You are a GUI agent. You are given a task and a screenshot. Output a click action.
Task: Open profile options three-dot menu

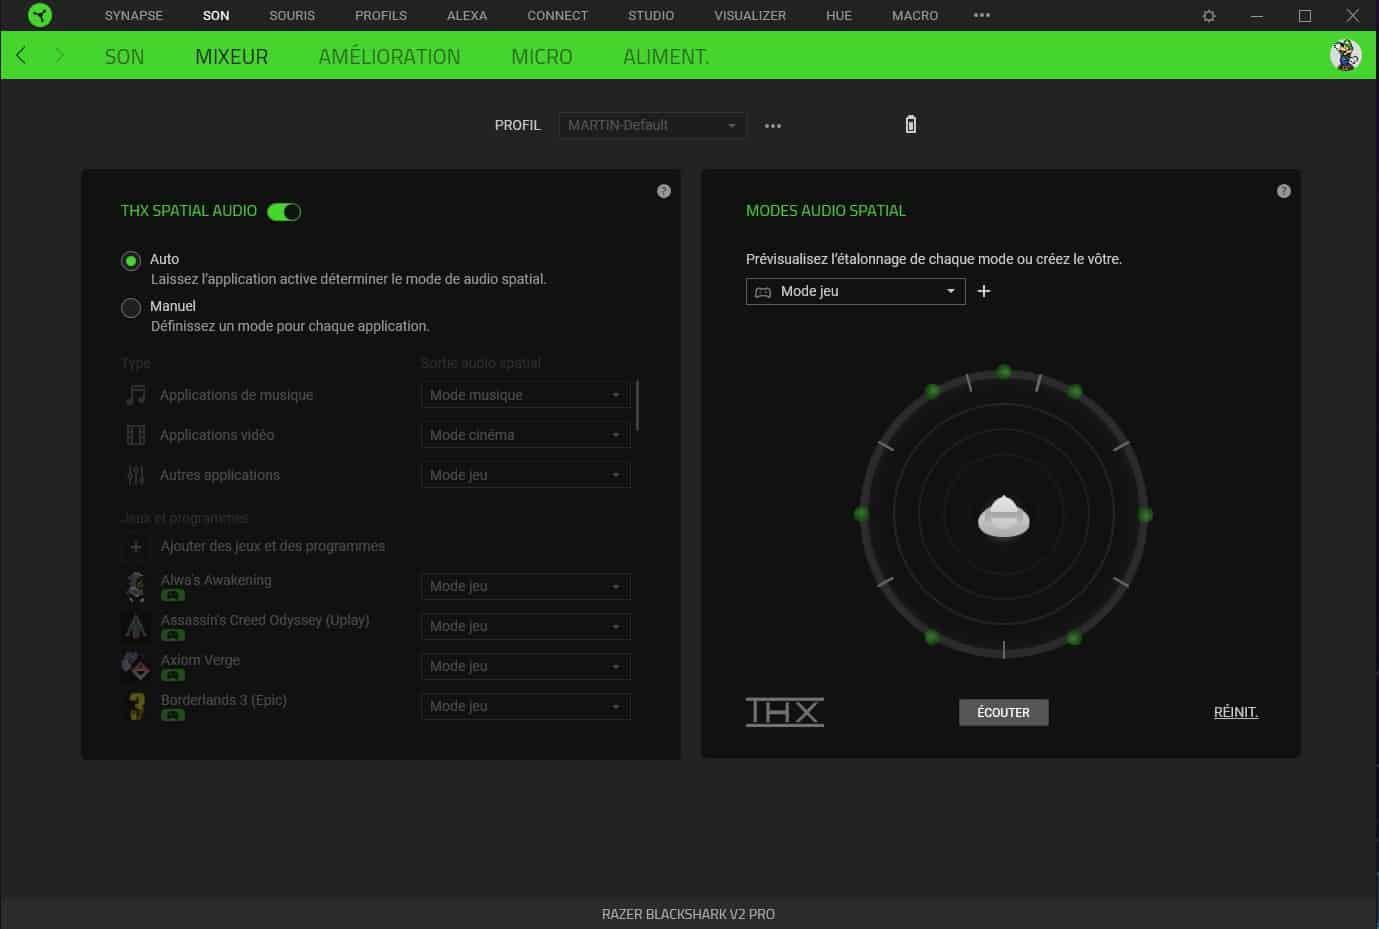pos(773,126)
